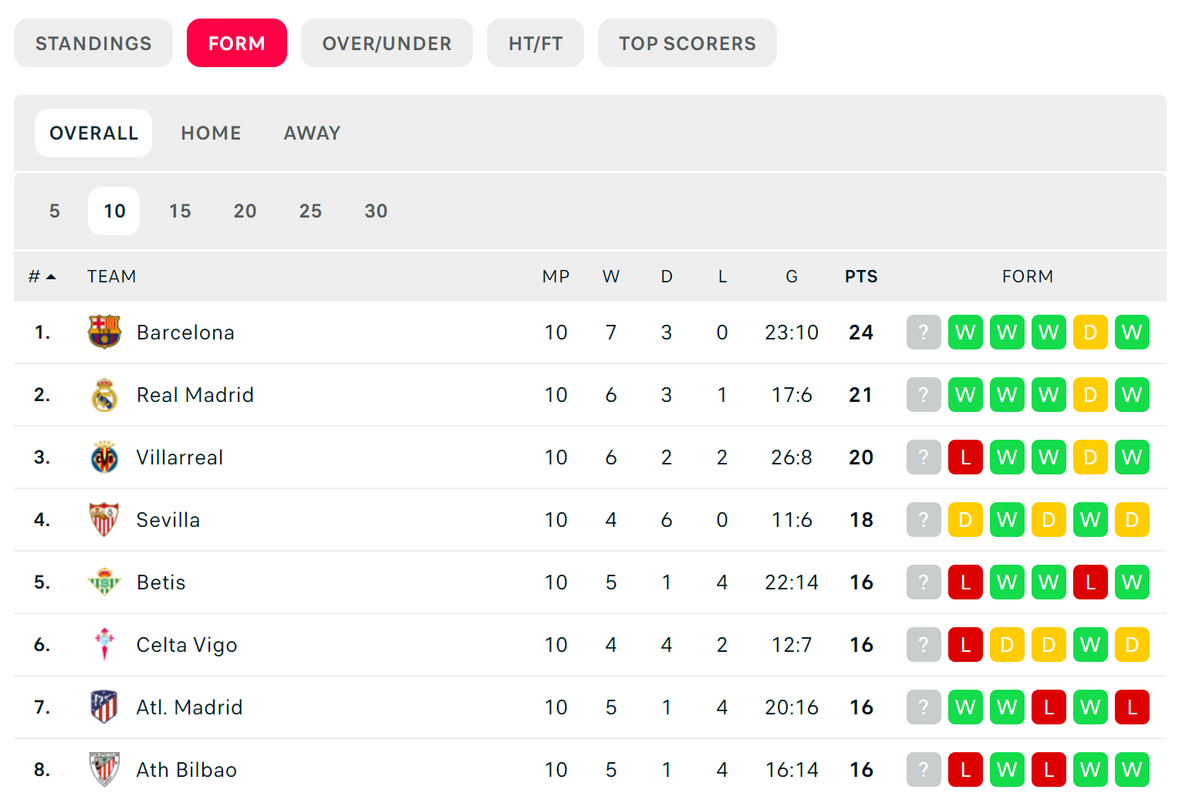Viewport: 1179px width, 800px height.
Task: Select the 15 matches filter
Action: coord(180,211)
